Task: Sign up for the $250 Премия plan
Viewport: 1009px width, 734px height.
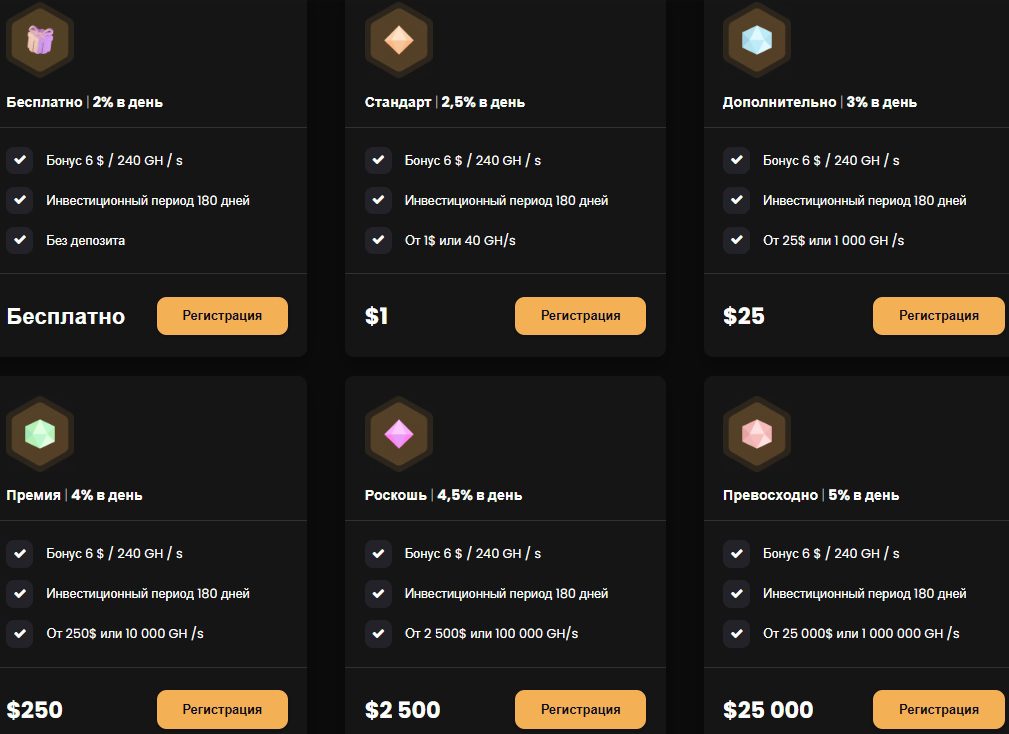Action: [x=222, y=709]
